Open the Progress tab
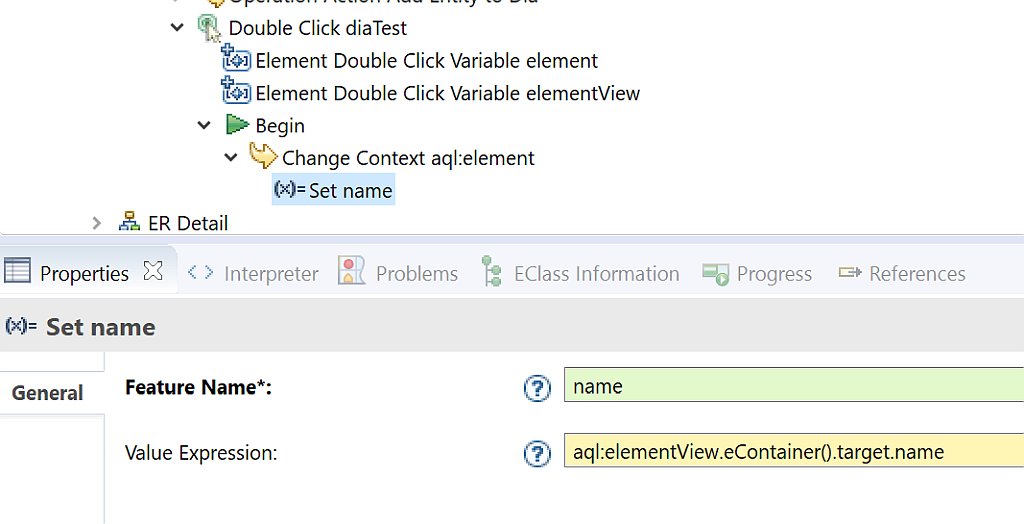 tap(757, 273)
